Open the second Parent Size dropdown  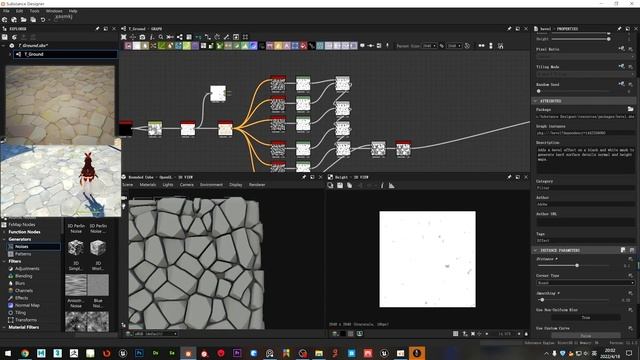[x=454, y=46]
